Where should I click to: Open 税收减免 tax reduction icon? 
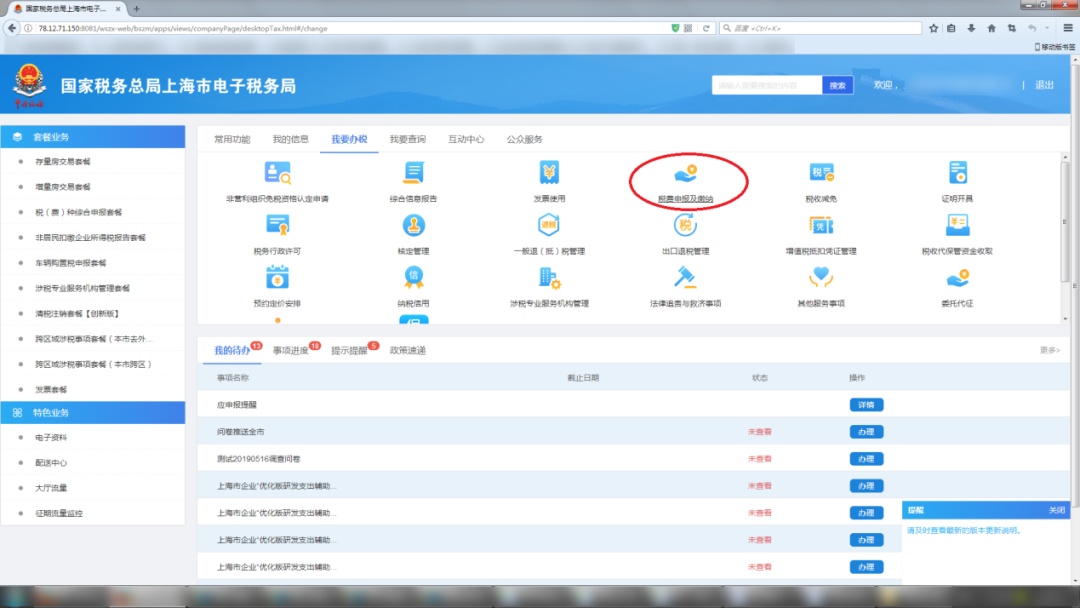[x=821, y=174]
